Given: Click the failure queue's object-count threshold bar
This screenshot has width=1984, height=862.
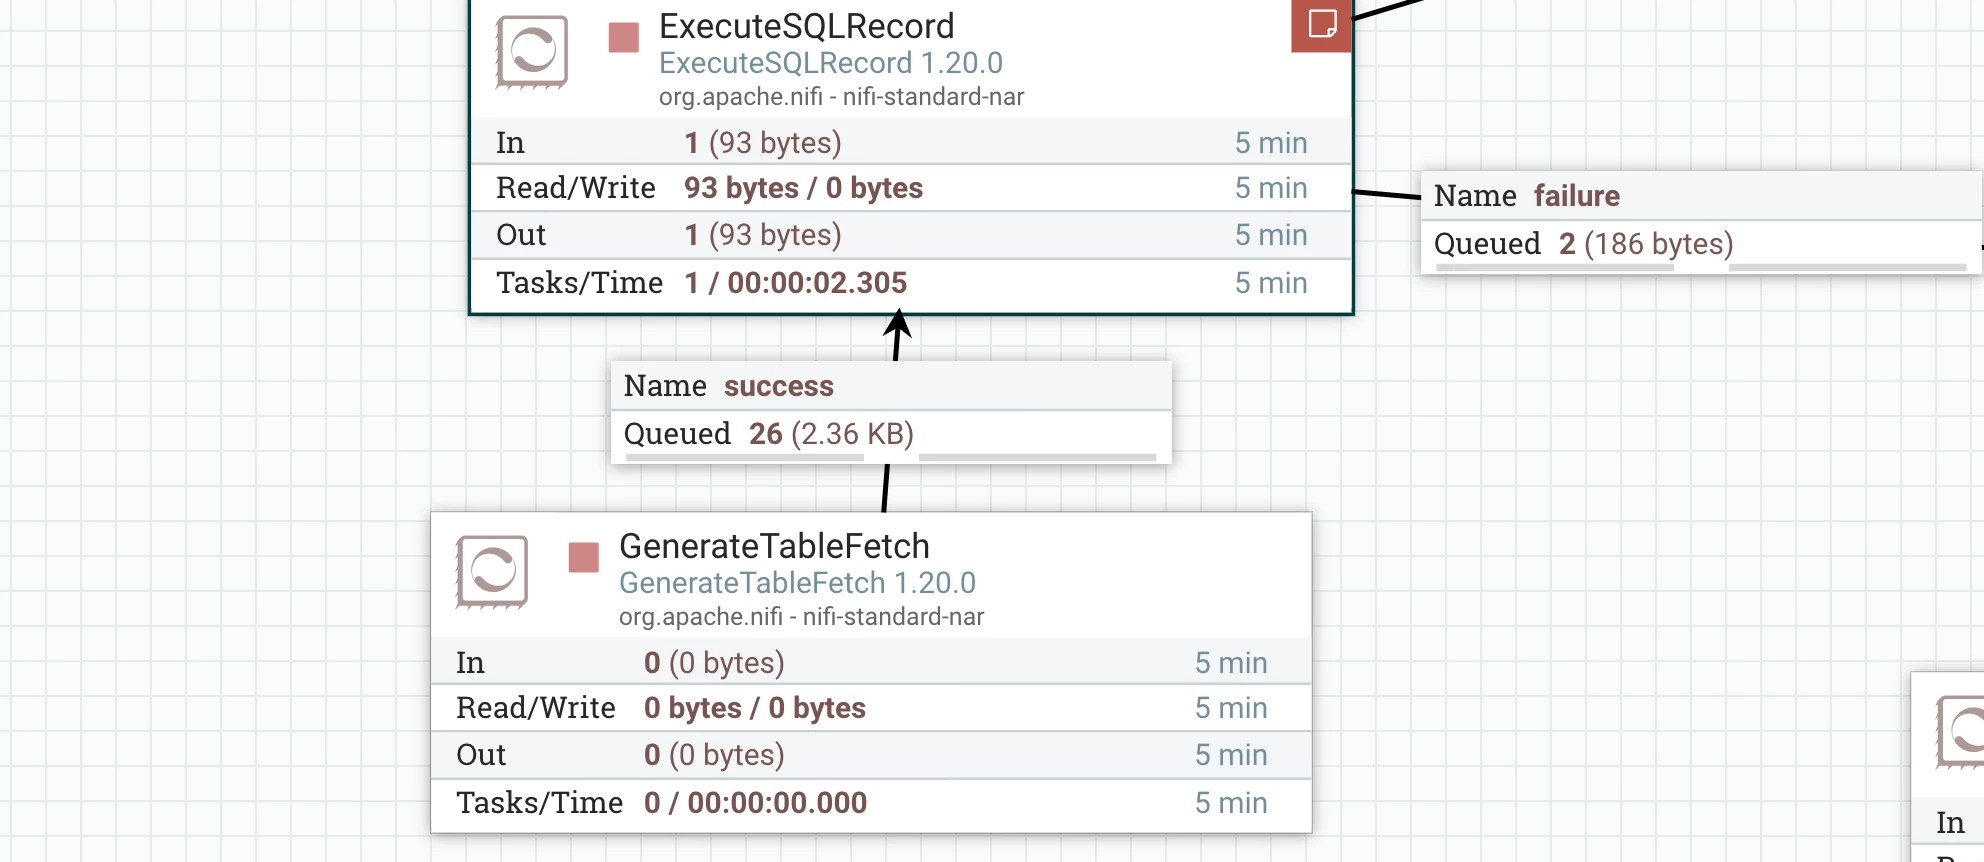Looking at the screenshot, I should (x=1555, y=267).
